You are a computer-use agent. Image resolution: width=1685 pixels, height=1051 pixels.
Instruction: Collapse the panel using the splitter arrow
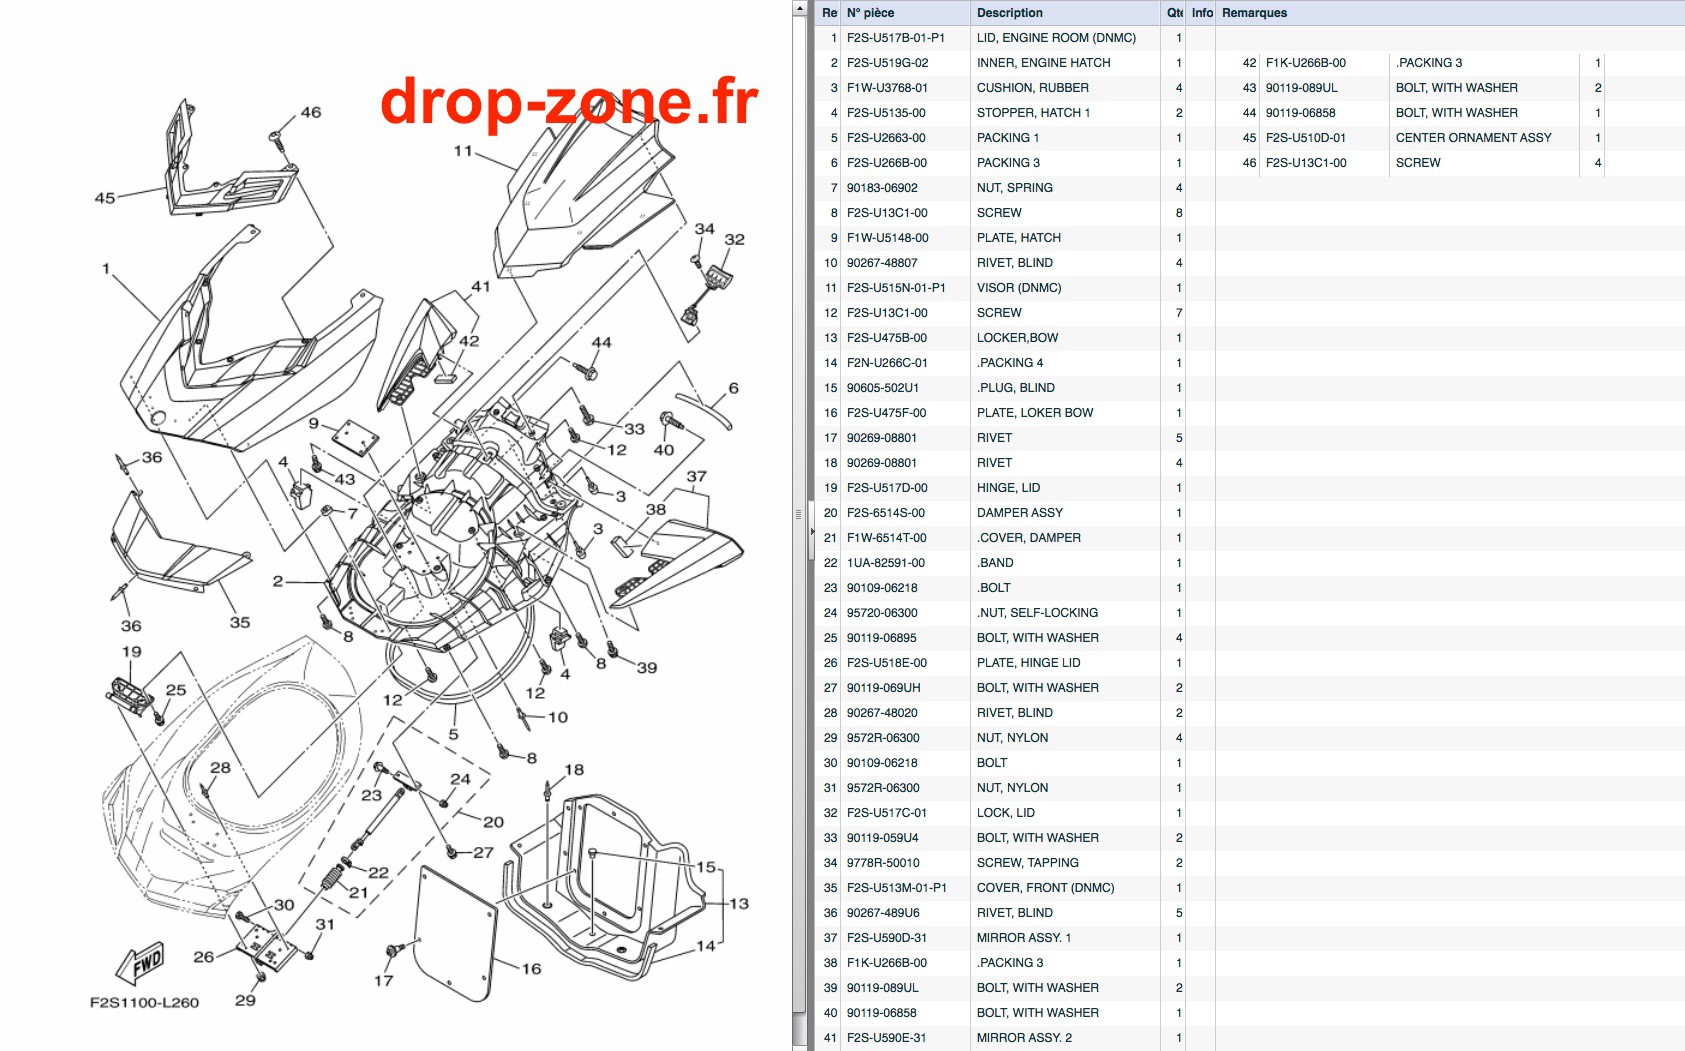tap(812, 529)
